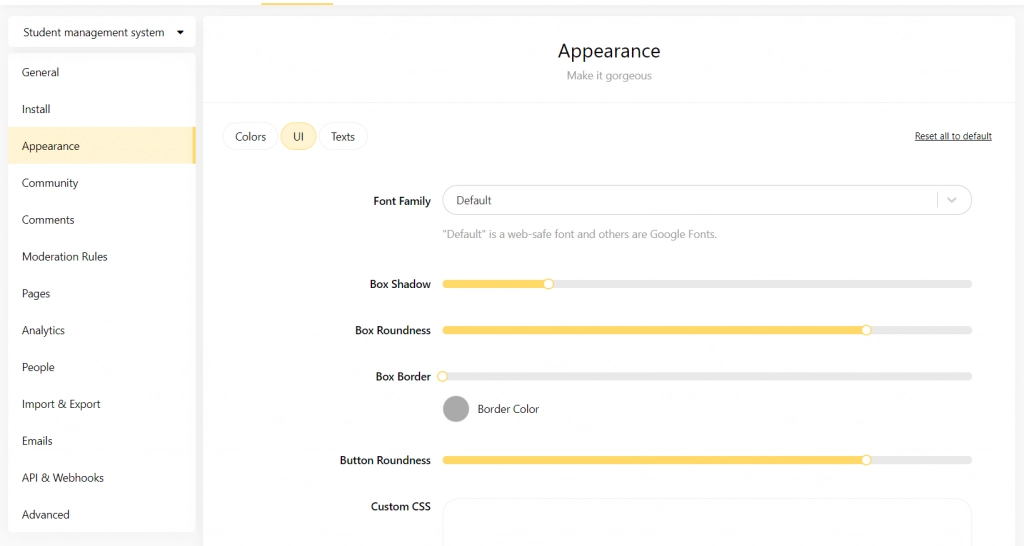Switch to the Colors tab
This screenshot has width=1024, height=546.
[250, 137]
